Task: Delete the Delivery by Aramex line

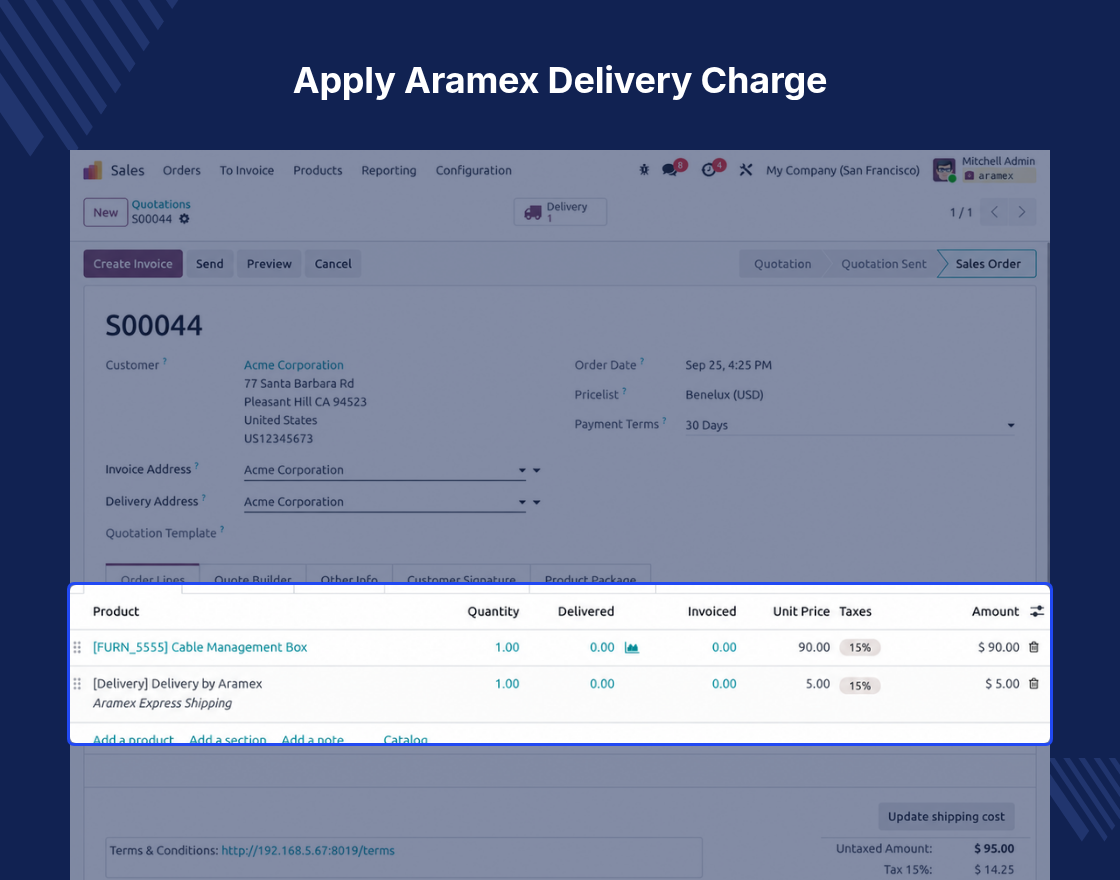Action: [1034, 684]
